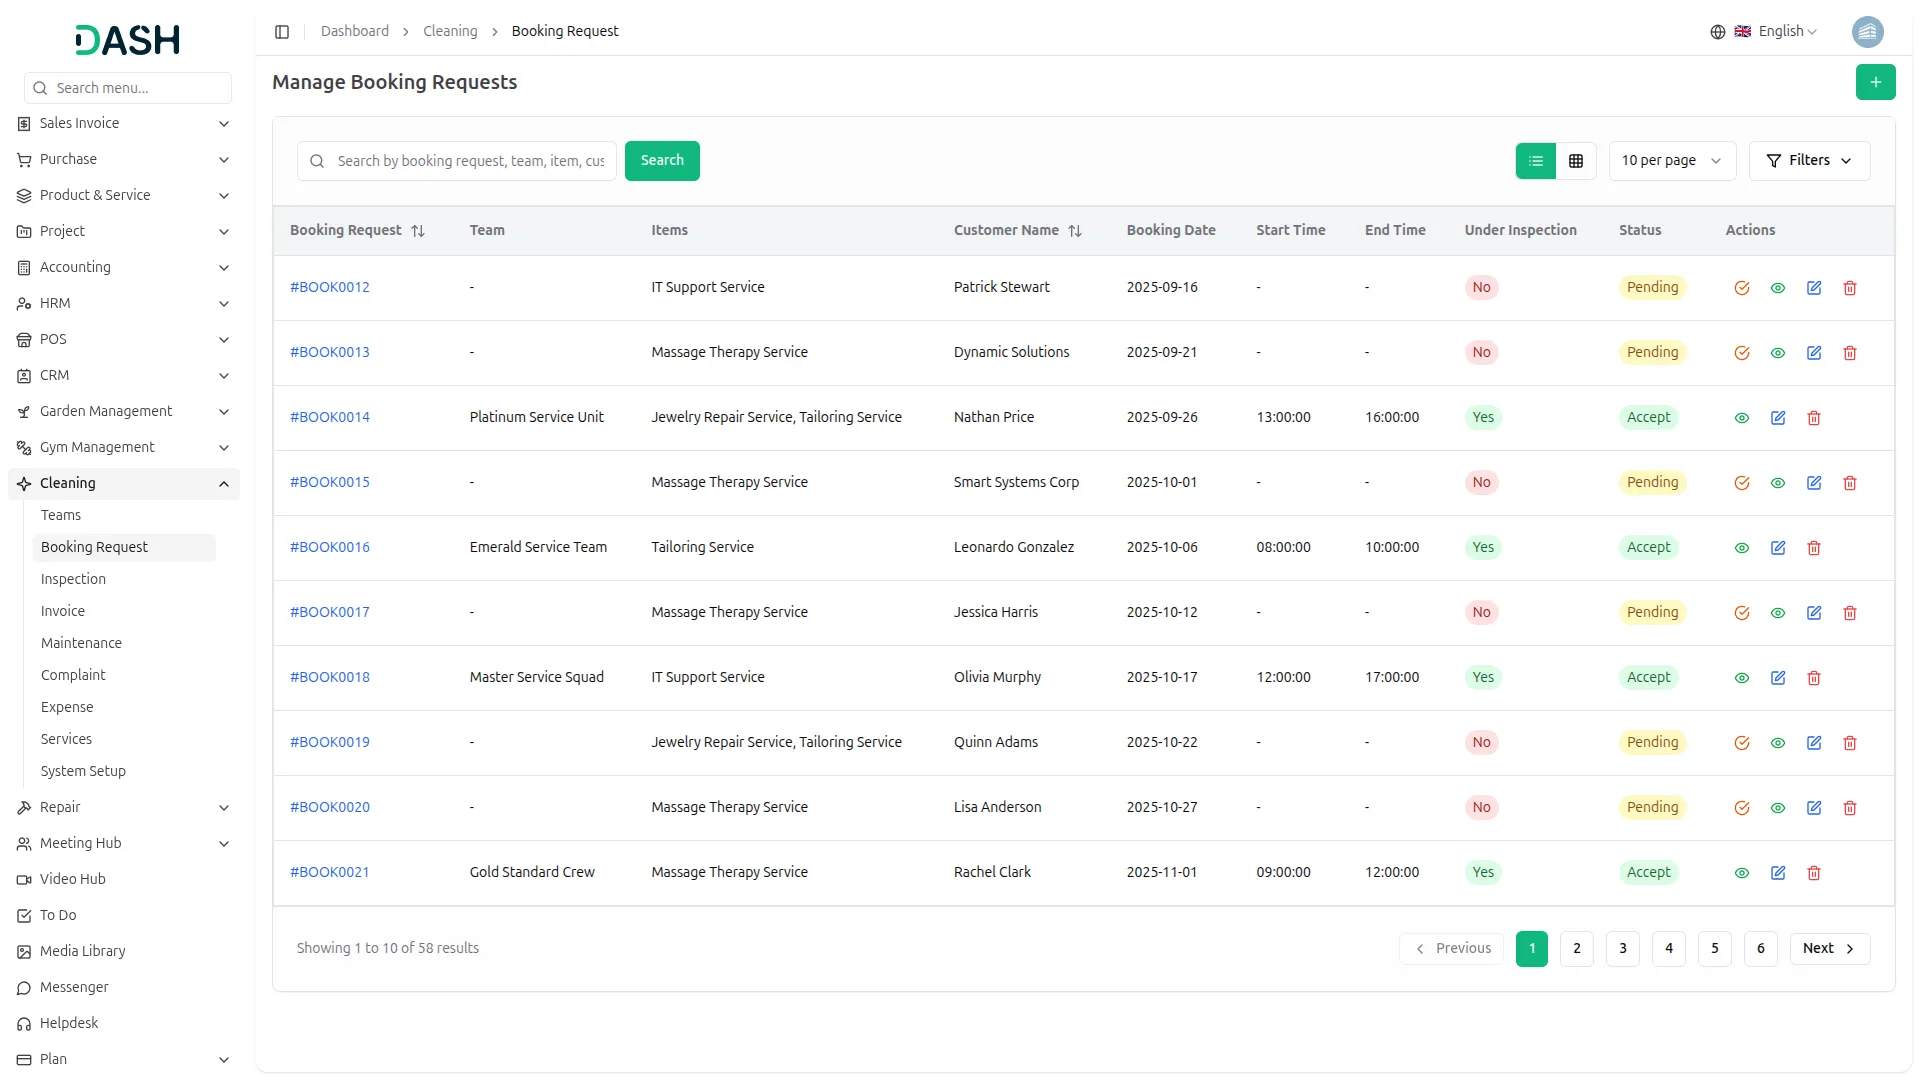Screen dimensions: 1920x1080
Task: View booking #BOOK0021 with eye icon
Action: tap(1741, 873)
